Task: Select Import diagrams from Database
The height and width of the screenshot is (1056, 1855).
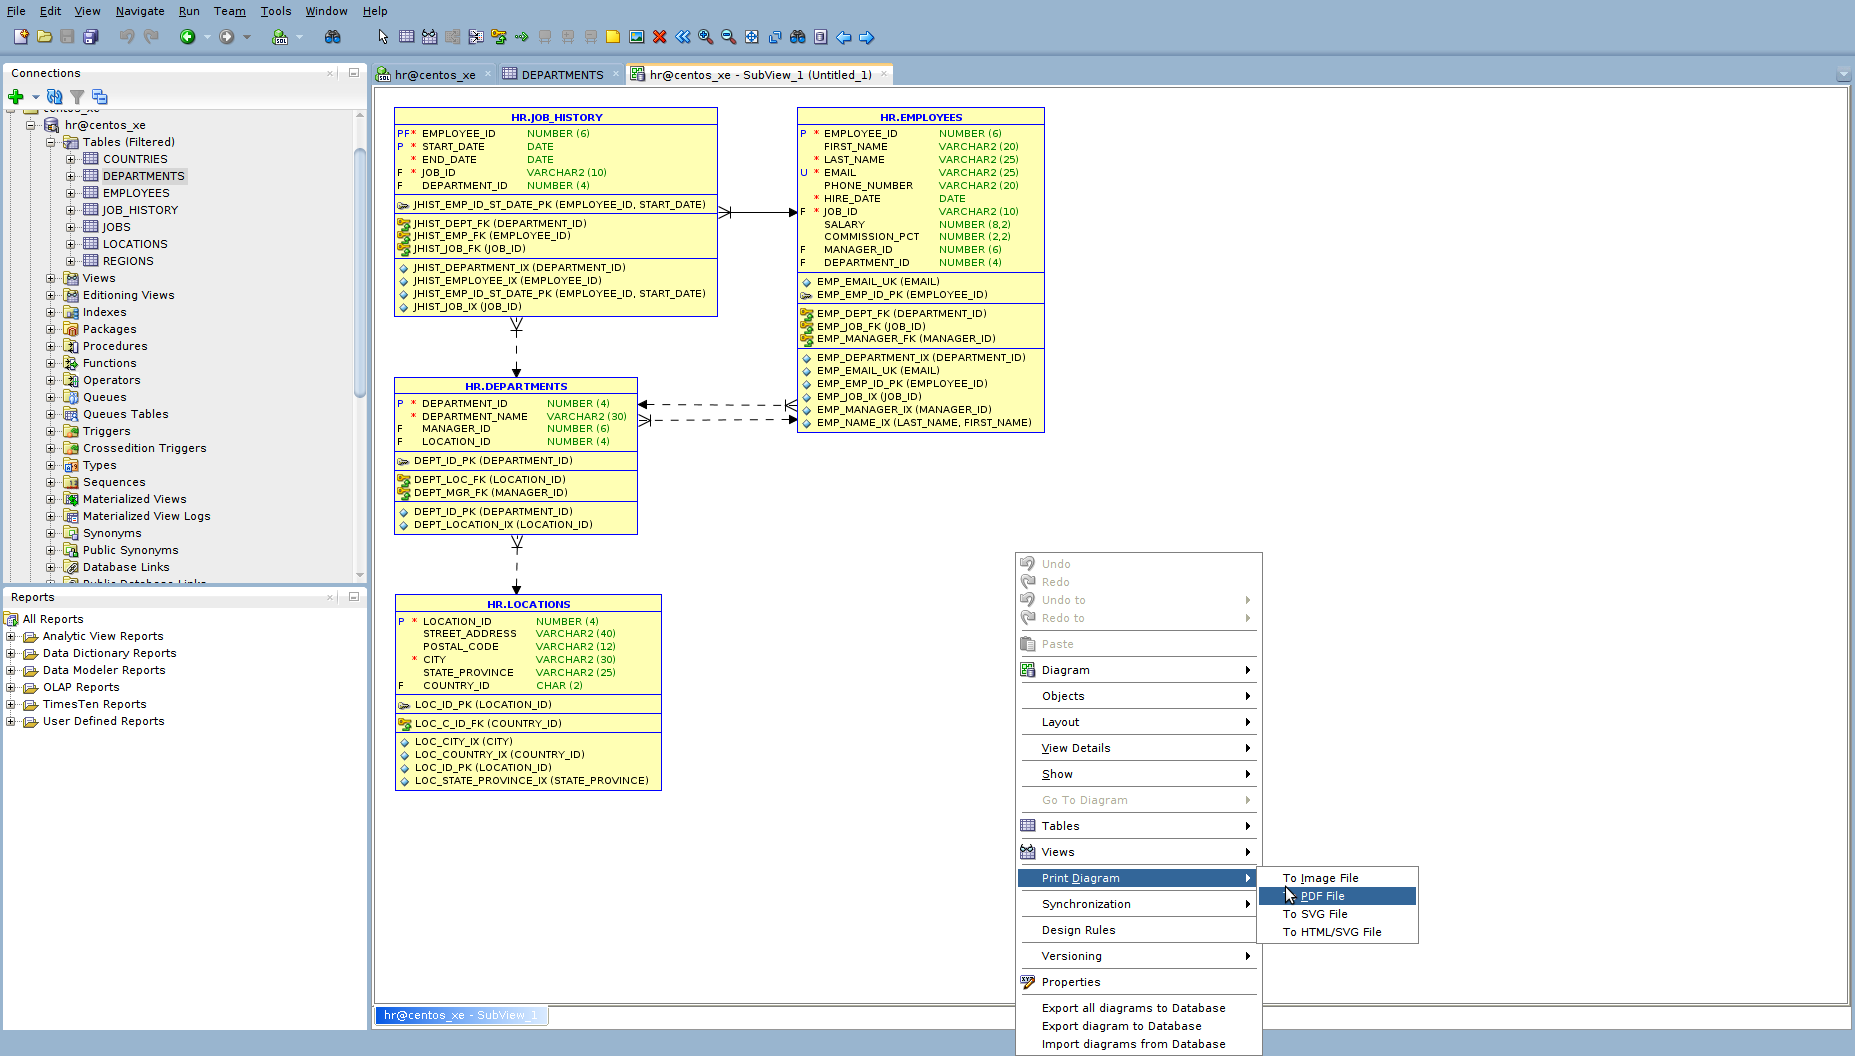Action: click(1138, 1044)
